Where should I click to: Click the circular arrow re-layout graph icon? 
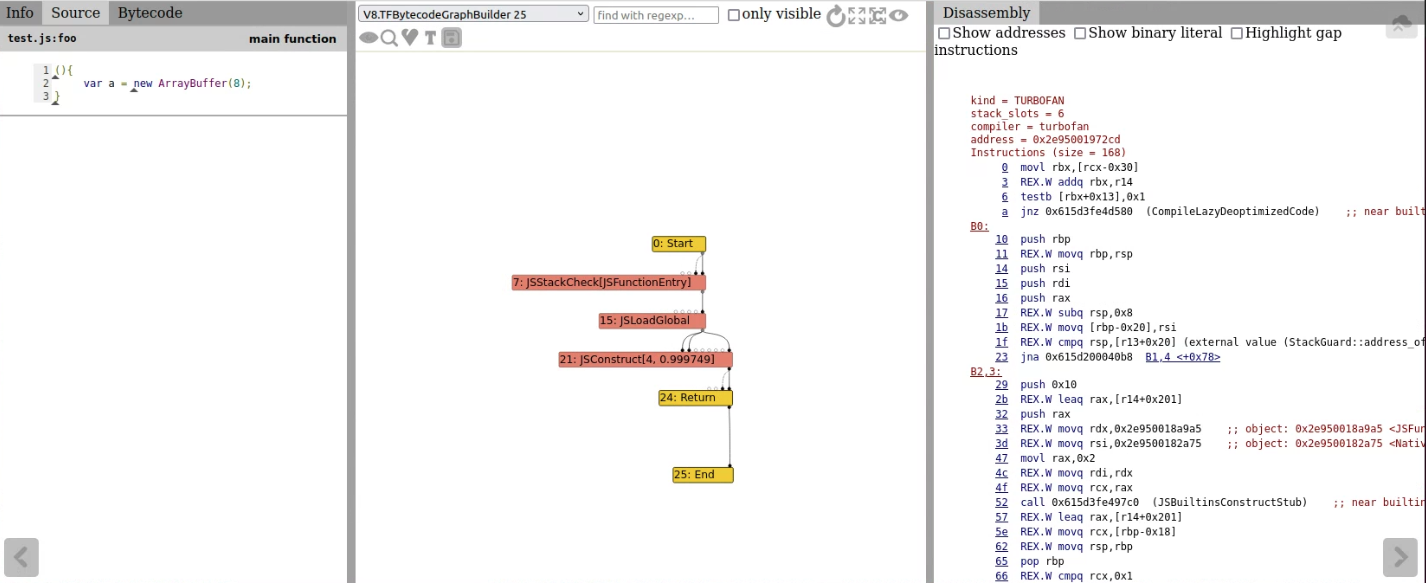(836, 15)
